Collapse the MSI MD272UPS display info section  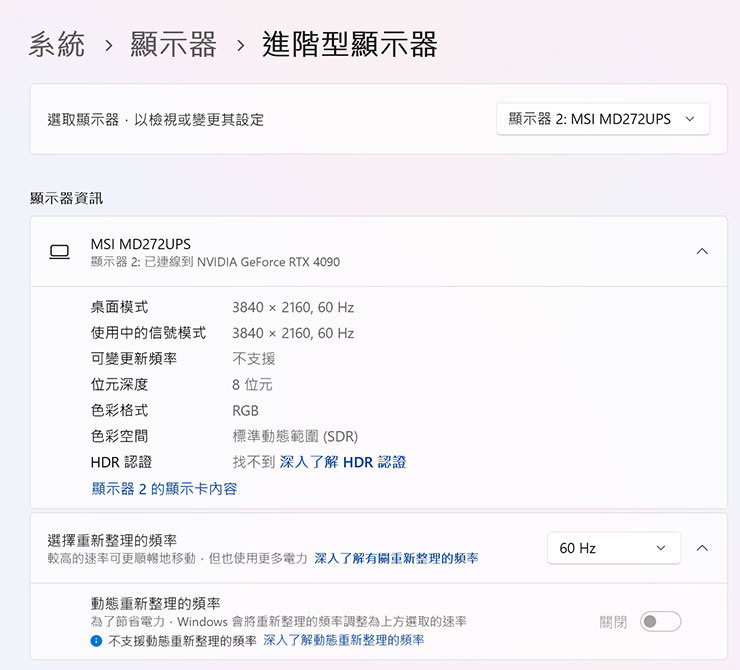[702, 251]
